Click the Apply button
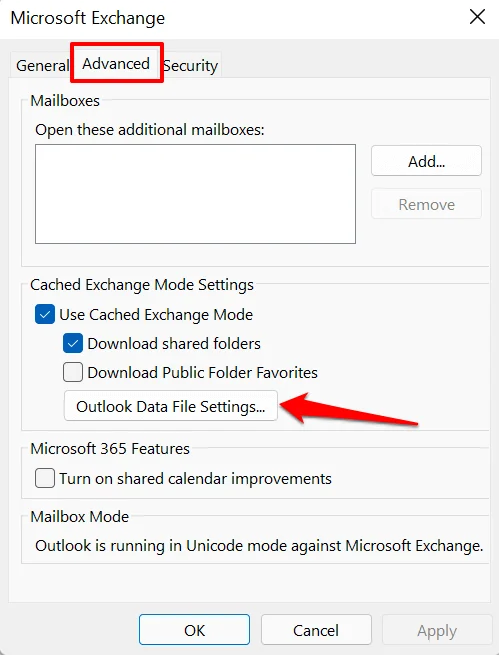Screen dimensions: 499x655 437,630
